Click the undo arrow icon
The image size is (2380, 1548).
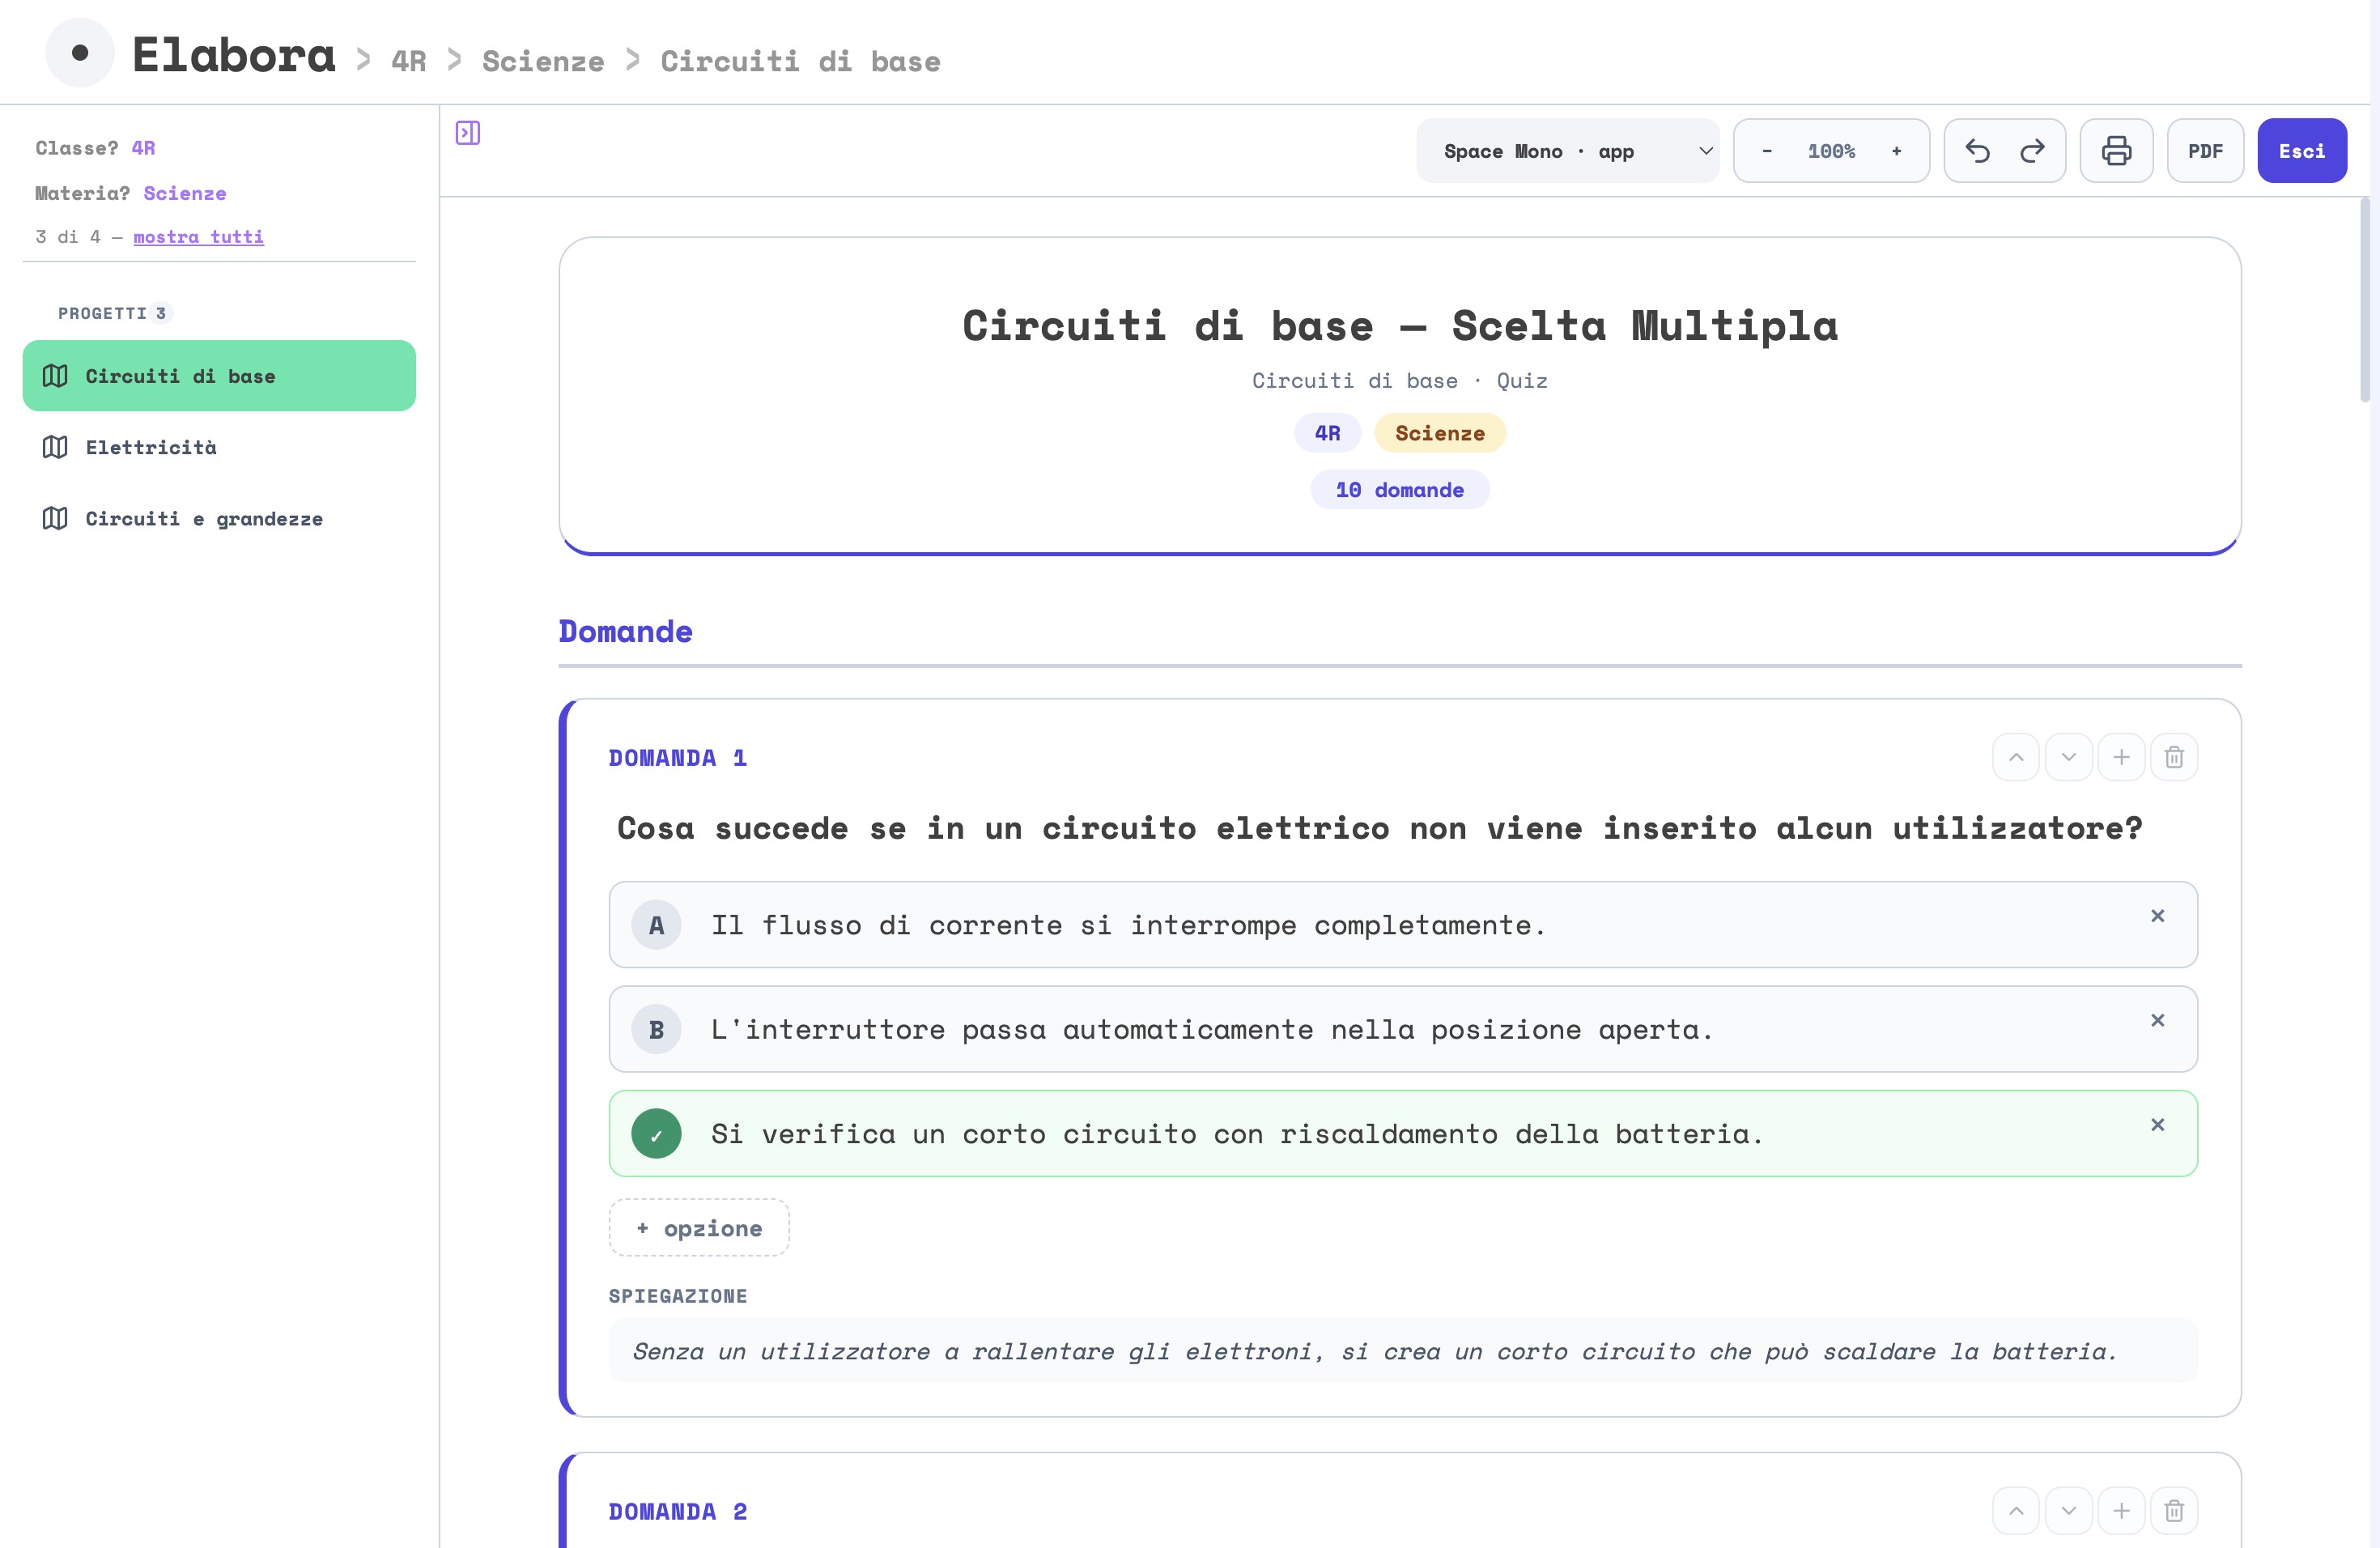point(1977,151)
